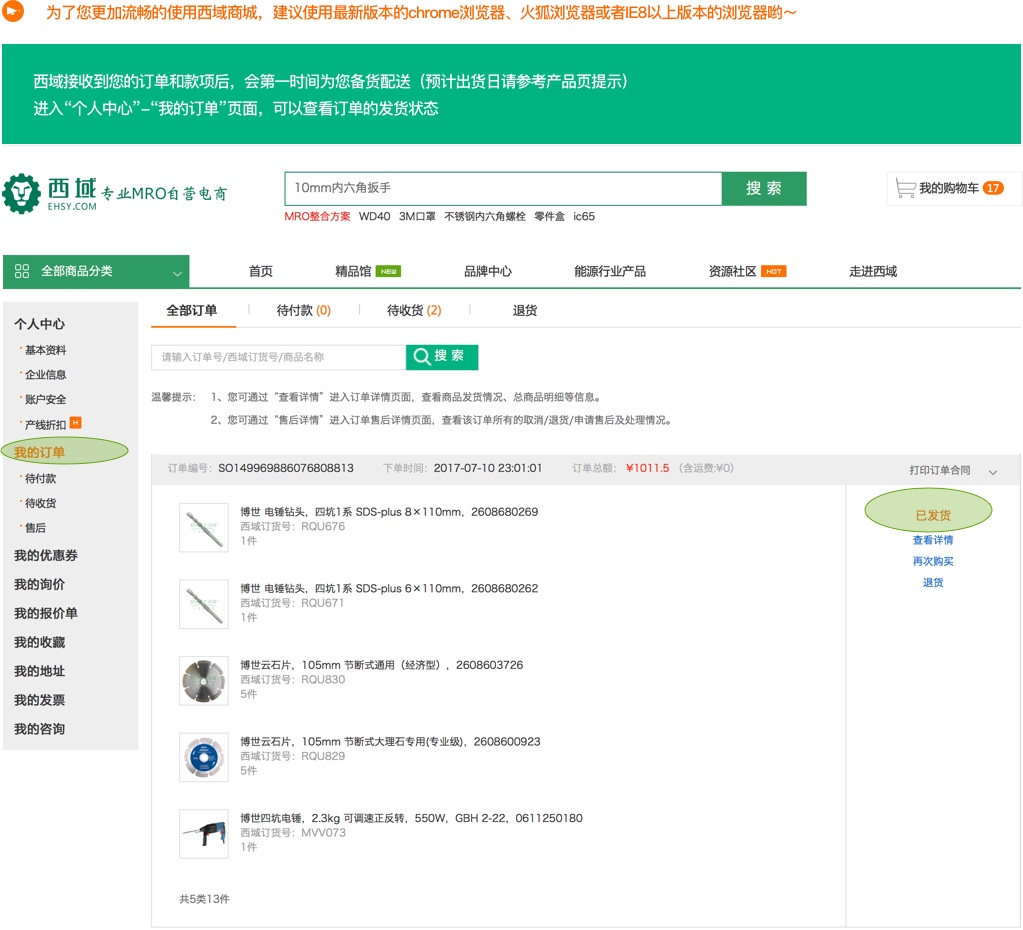Click the orange flag notice icon

click(14, 13)
